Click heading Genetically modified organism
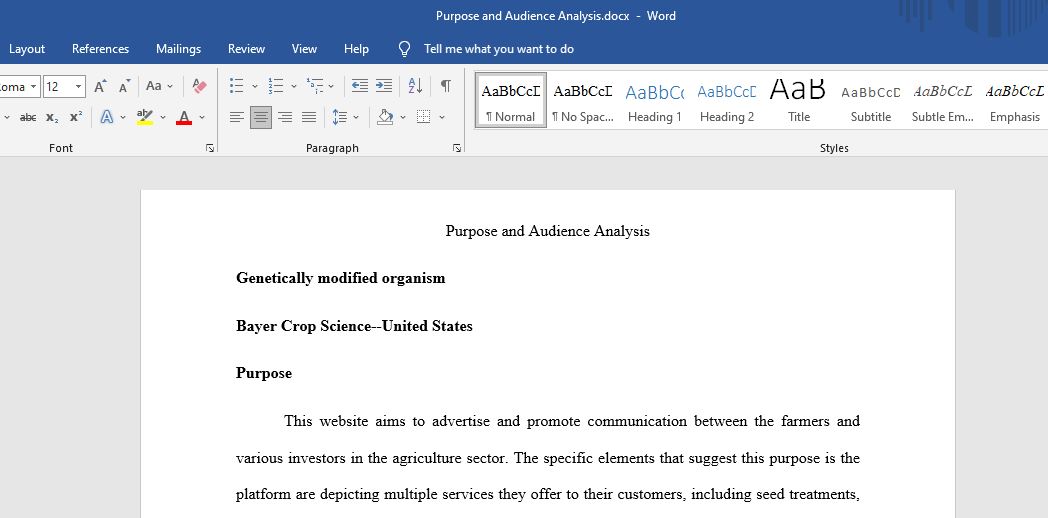 click(x=340, y=278)
